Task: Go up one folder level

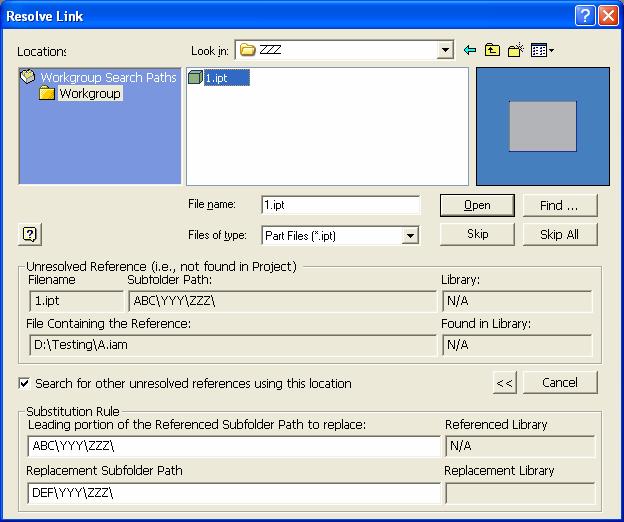Action: [493, 50]
